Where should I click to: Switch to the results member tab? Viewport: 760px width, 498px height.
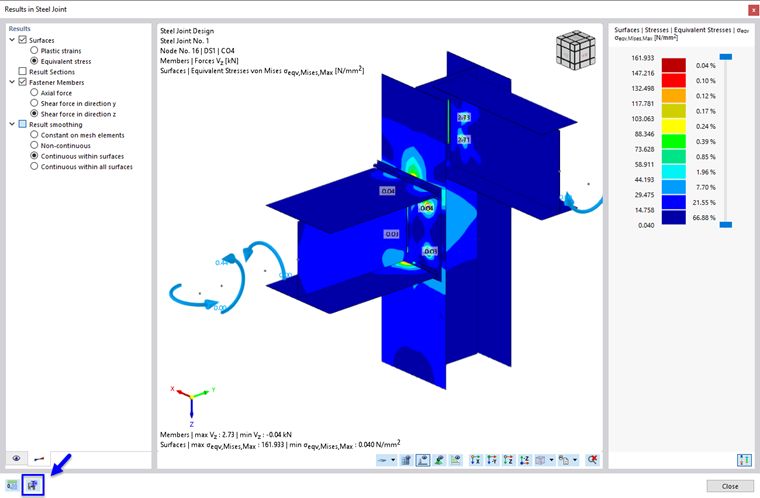pos(39,458)
